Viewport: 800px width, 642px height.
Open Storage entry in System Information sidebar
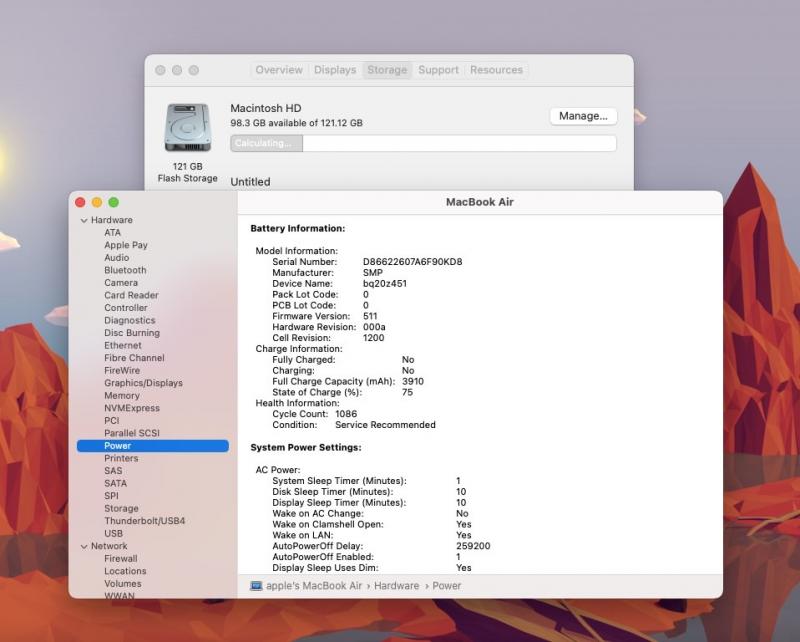click(x=121, y=509)
